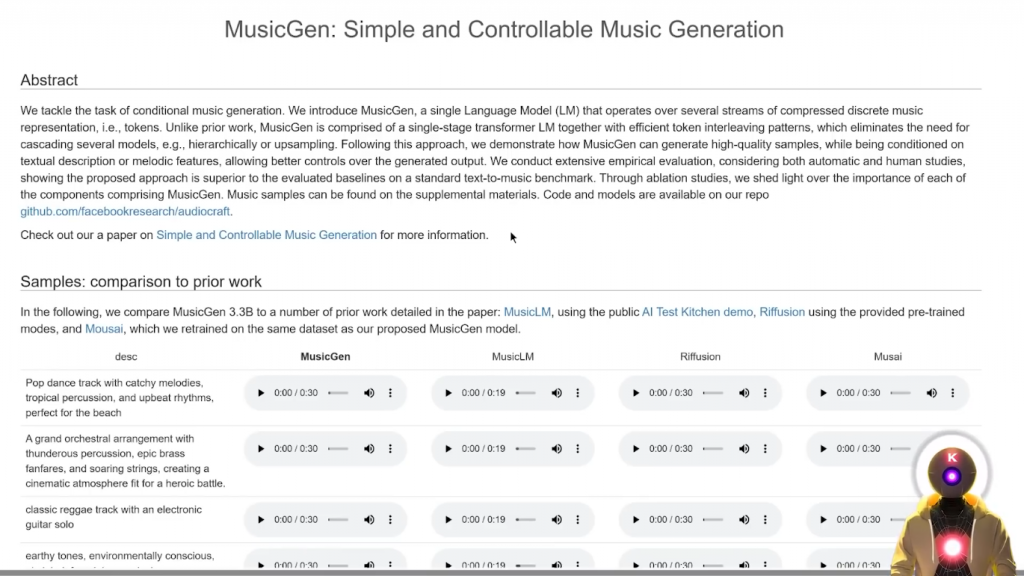Open github.com/facebookresearch/audiocraft repo link

tap(125, 212)
